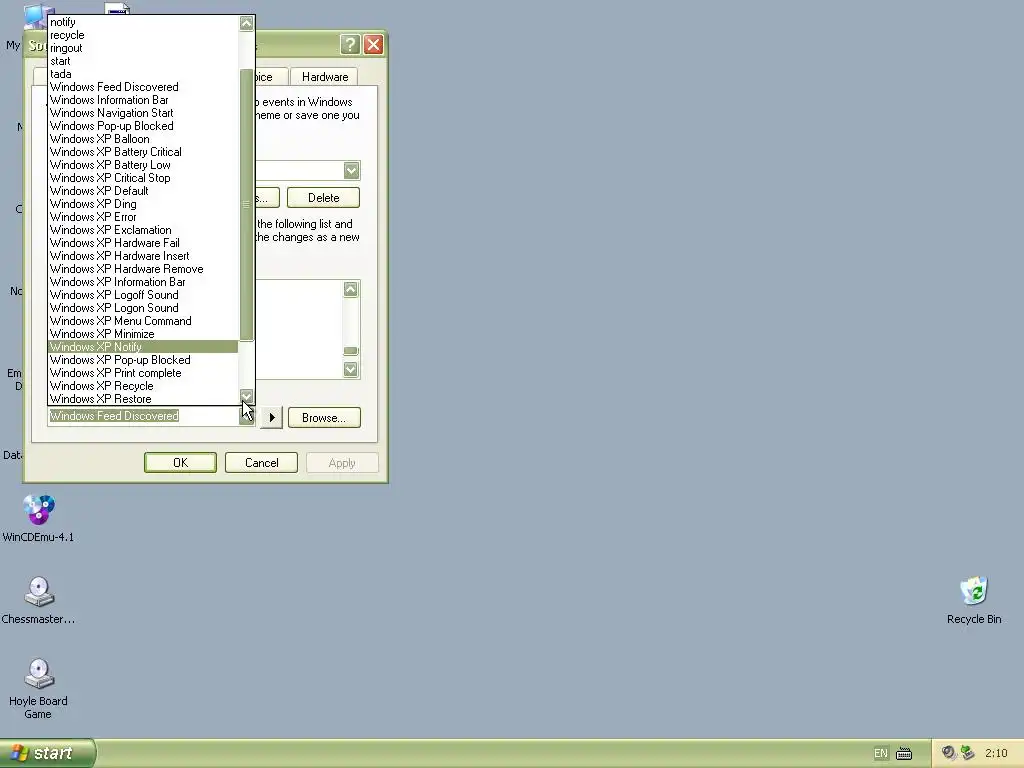Screen dimensions: 1024x768
Task: Choose 'Windows Pop-up Blocked' sound
Action: click(x=144, y=126)
